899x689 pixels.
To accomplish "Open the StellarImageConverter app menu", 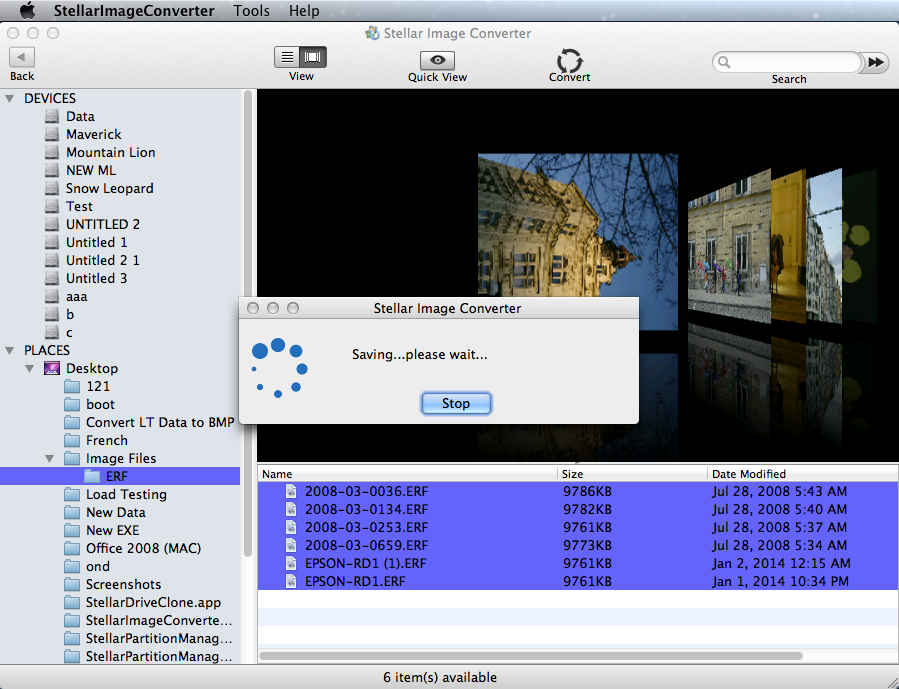I will pyautogui.click(x=134, y=10).
